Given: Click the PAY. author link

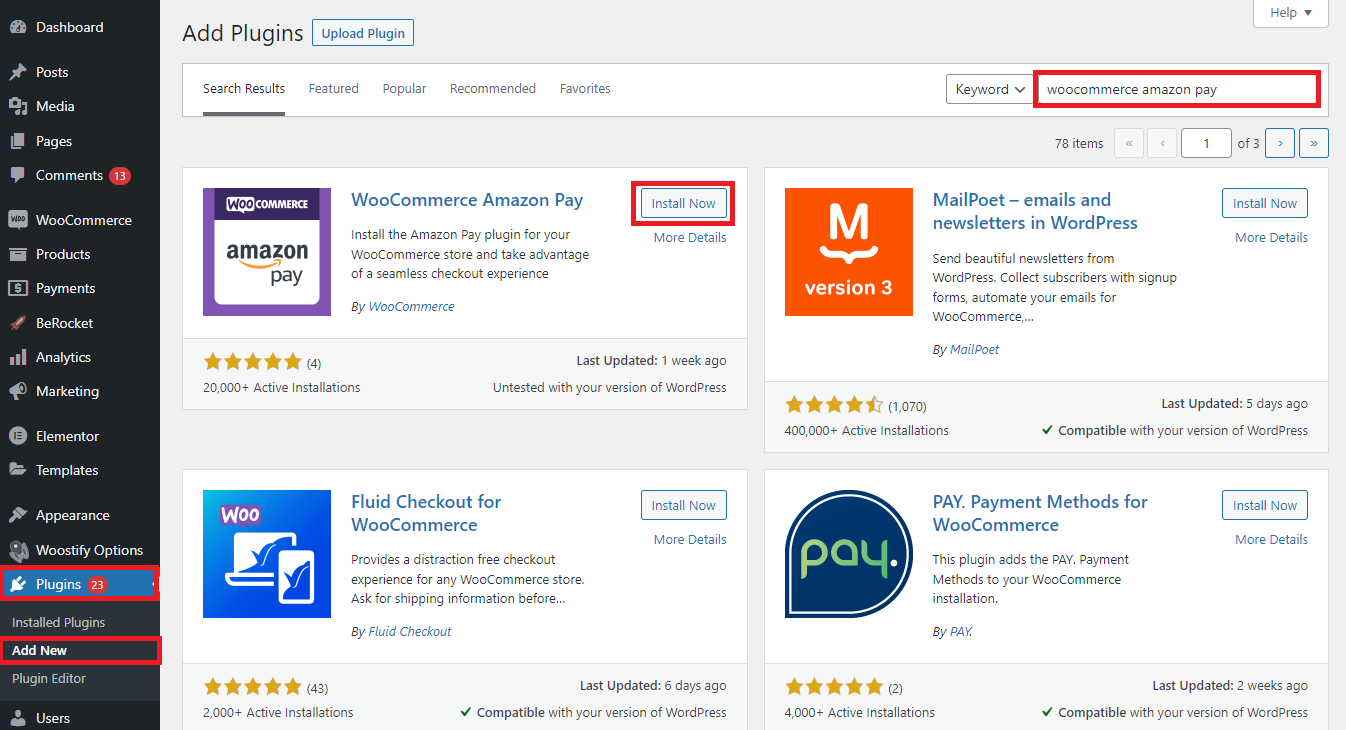Looking at the screenshot, I should pos(961,632).
